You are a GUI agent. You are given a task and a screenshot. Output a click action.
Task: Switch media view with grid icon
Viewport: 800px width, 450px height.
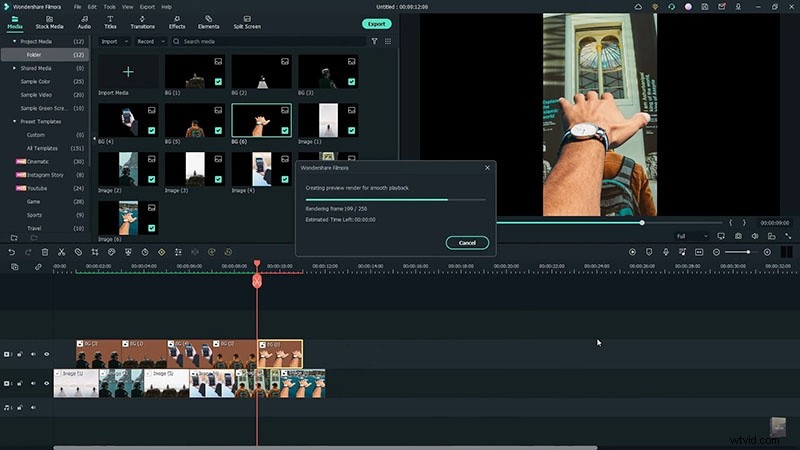coord(388,41)
